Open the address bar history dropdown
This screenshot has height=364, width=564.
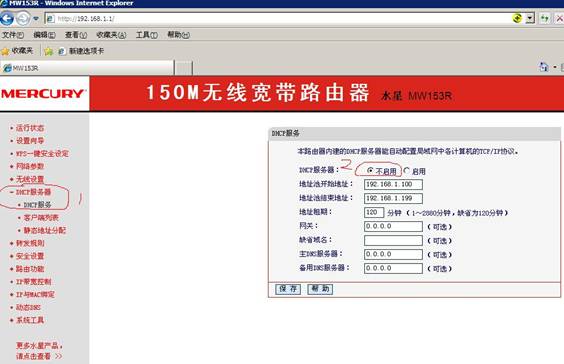pyautogui.click(x=530, y=18)
